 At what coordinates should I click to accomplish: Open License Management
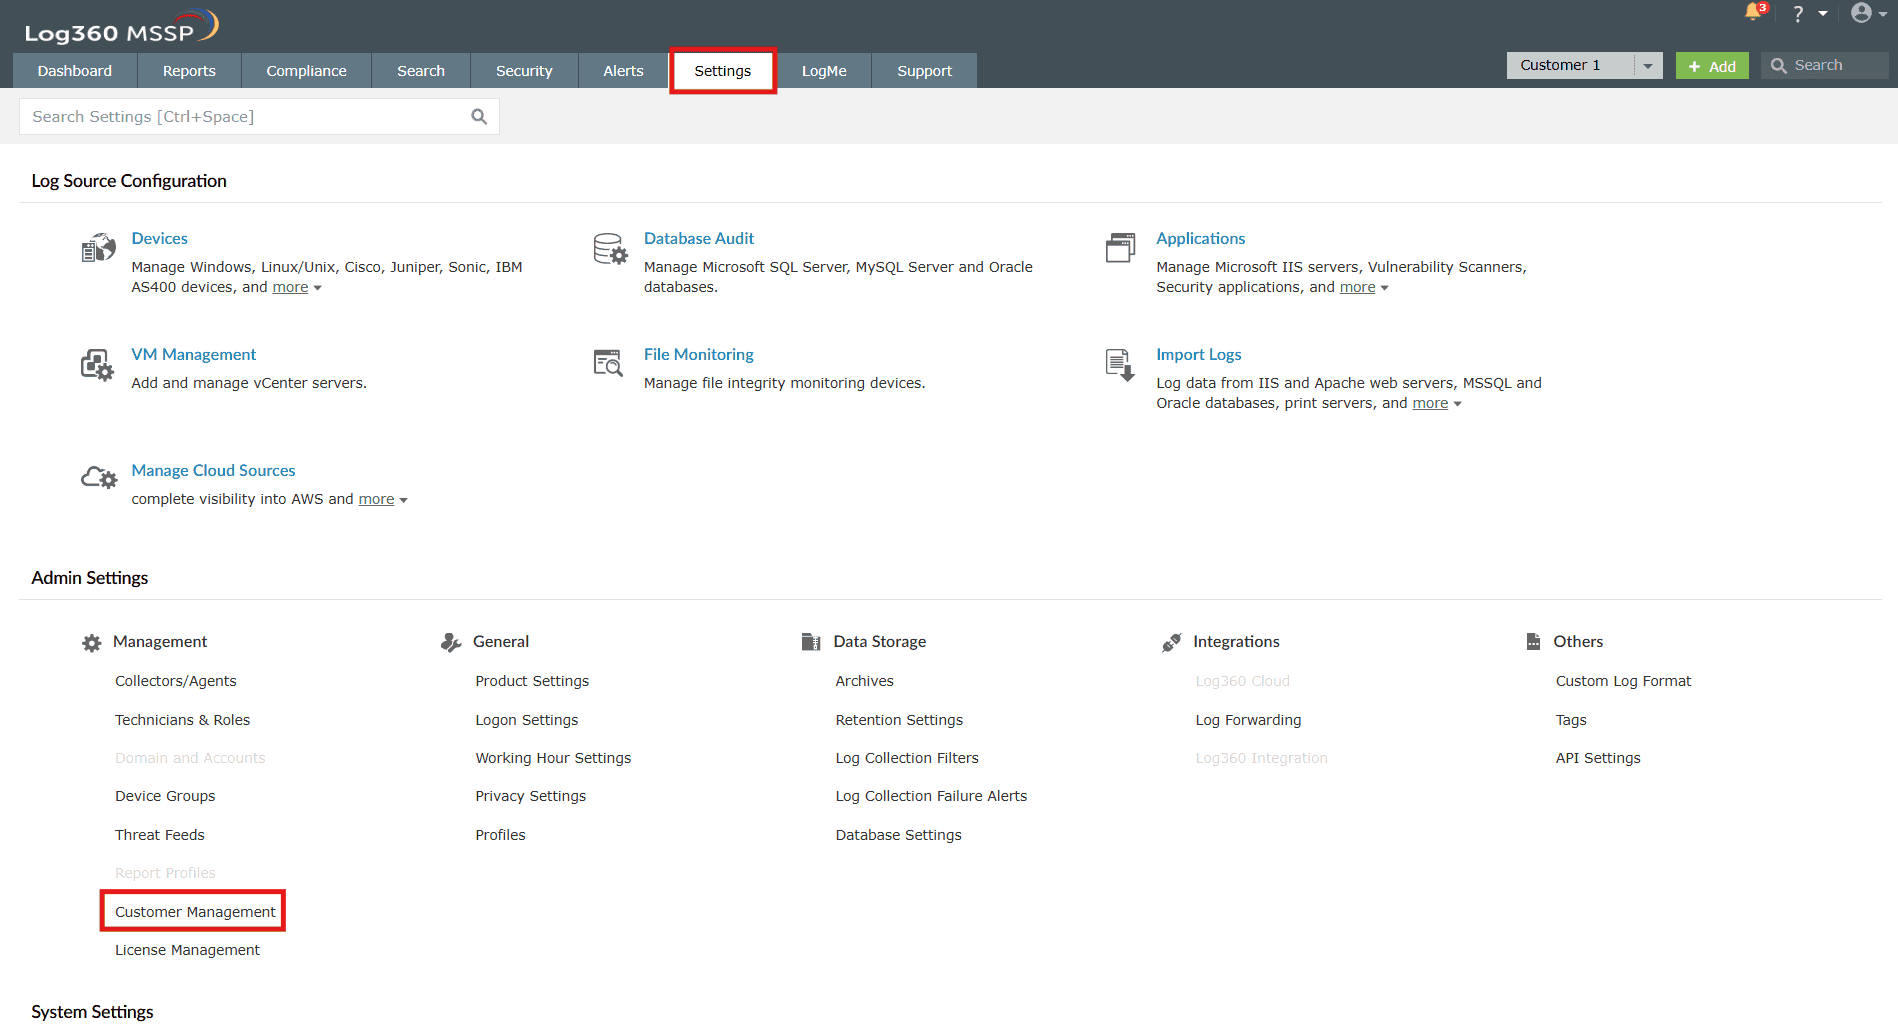point(187,950)
